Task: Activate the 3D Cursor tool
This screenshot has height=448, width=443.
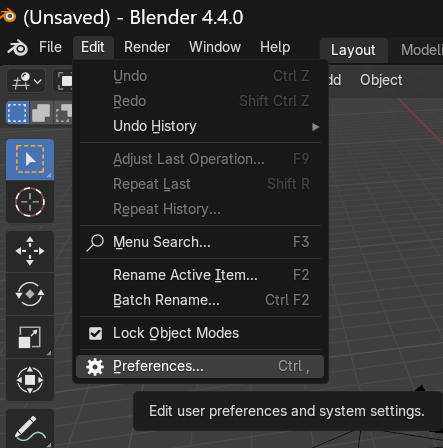Action: pos(30,202)
